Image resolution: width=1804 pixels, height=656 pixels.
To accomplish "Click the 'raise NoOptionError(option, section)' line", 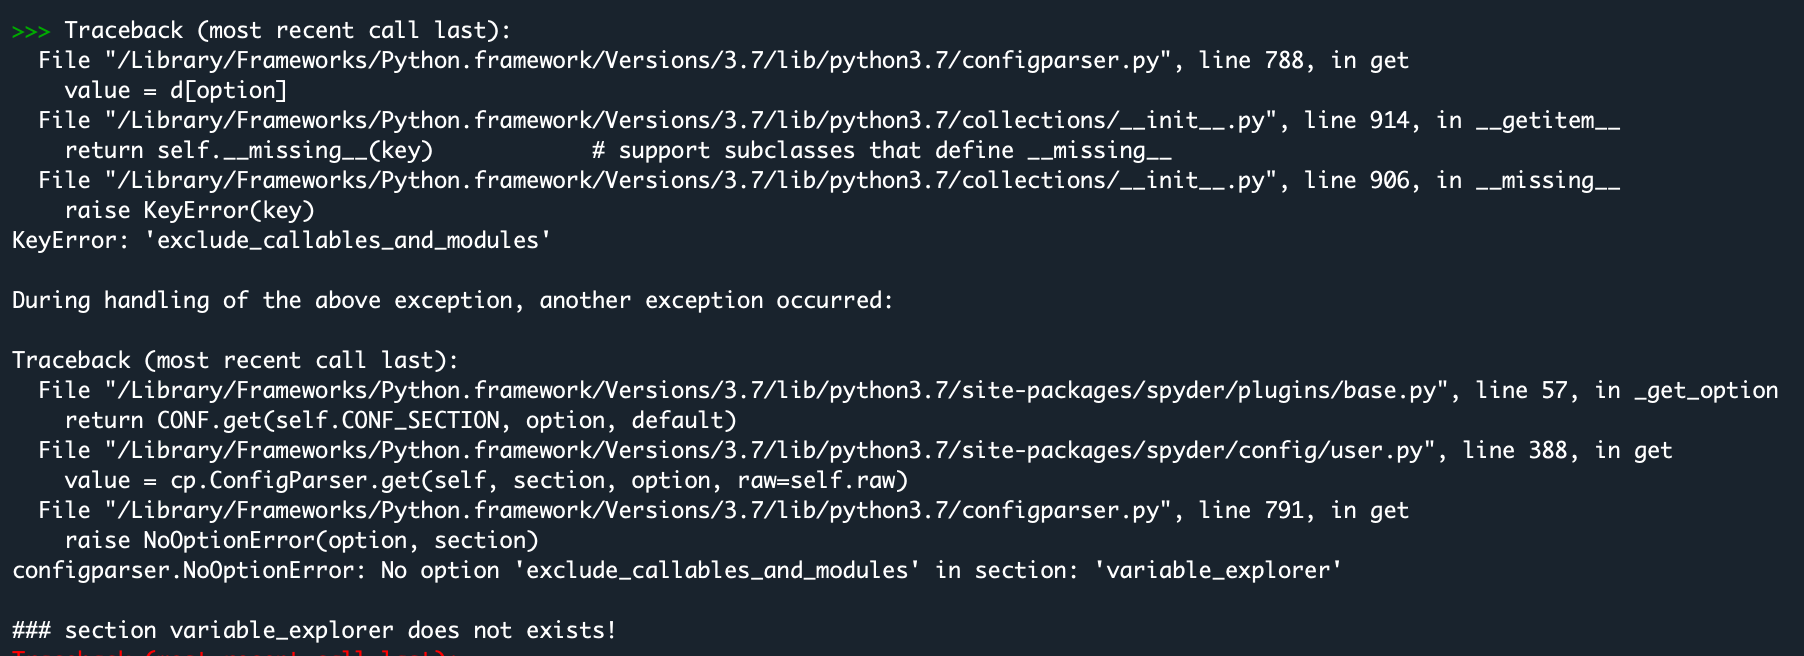I will tap(301, 541).
